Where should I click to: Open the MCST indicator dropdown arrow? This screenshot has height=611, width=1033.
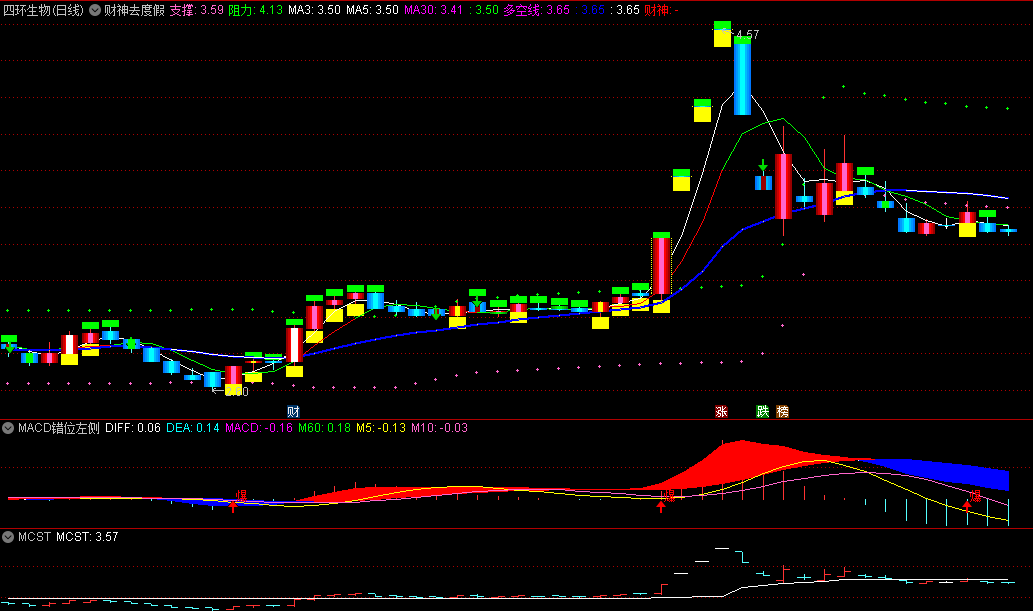pos(8,537)
